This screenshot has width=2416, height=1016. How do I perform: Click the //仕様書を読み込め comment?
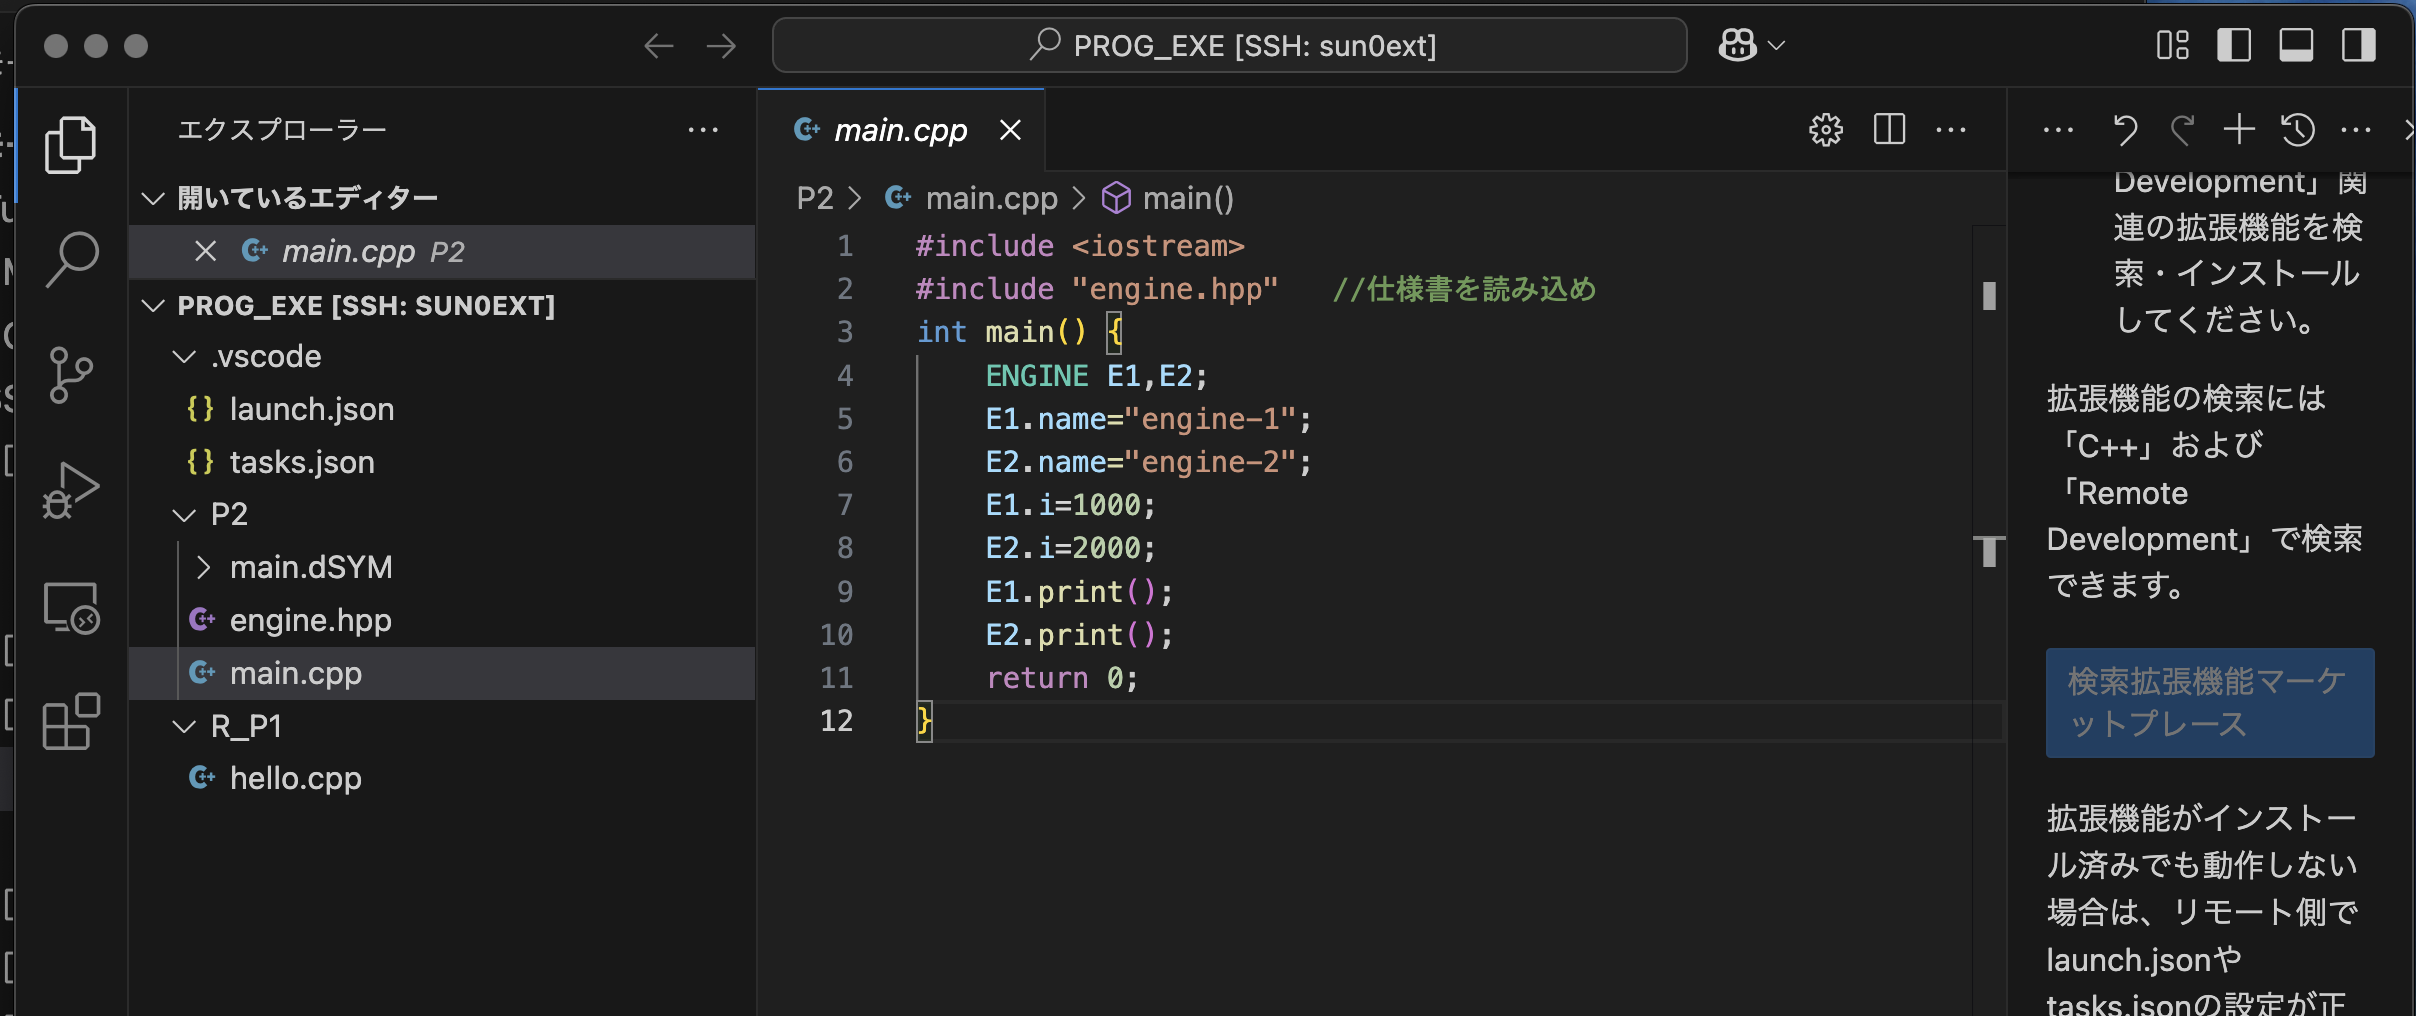[1464, 289]
